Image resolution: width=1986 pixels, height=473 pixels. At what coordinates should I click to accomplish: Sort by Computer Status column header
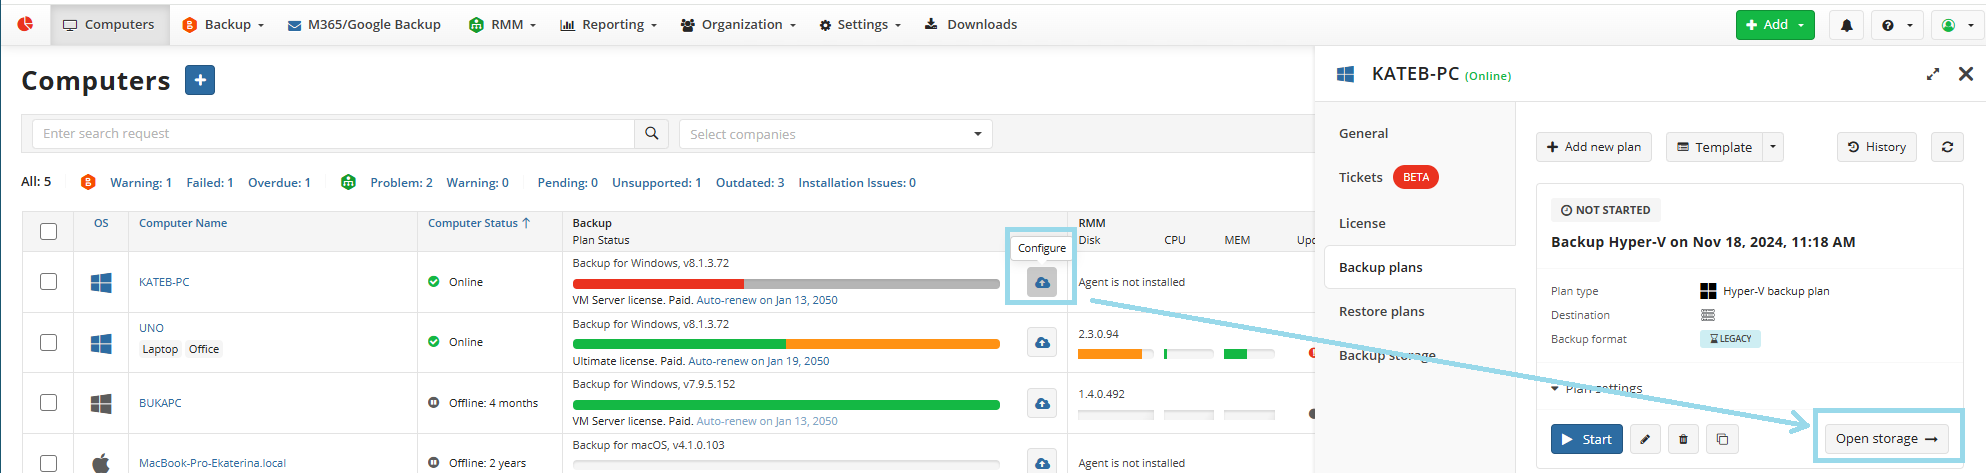[479, 223]
